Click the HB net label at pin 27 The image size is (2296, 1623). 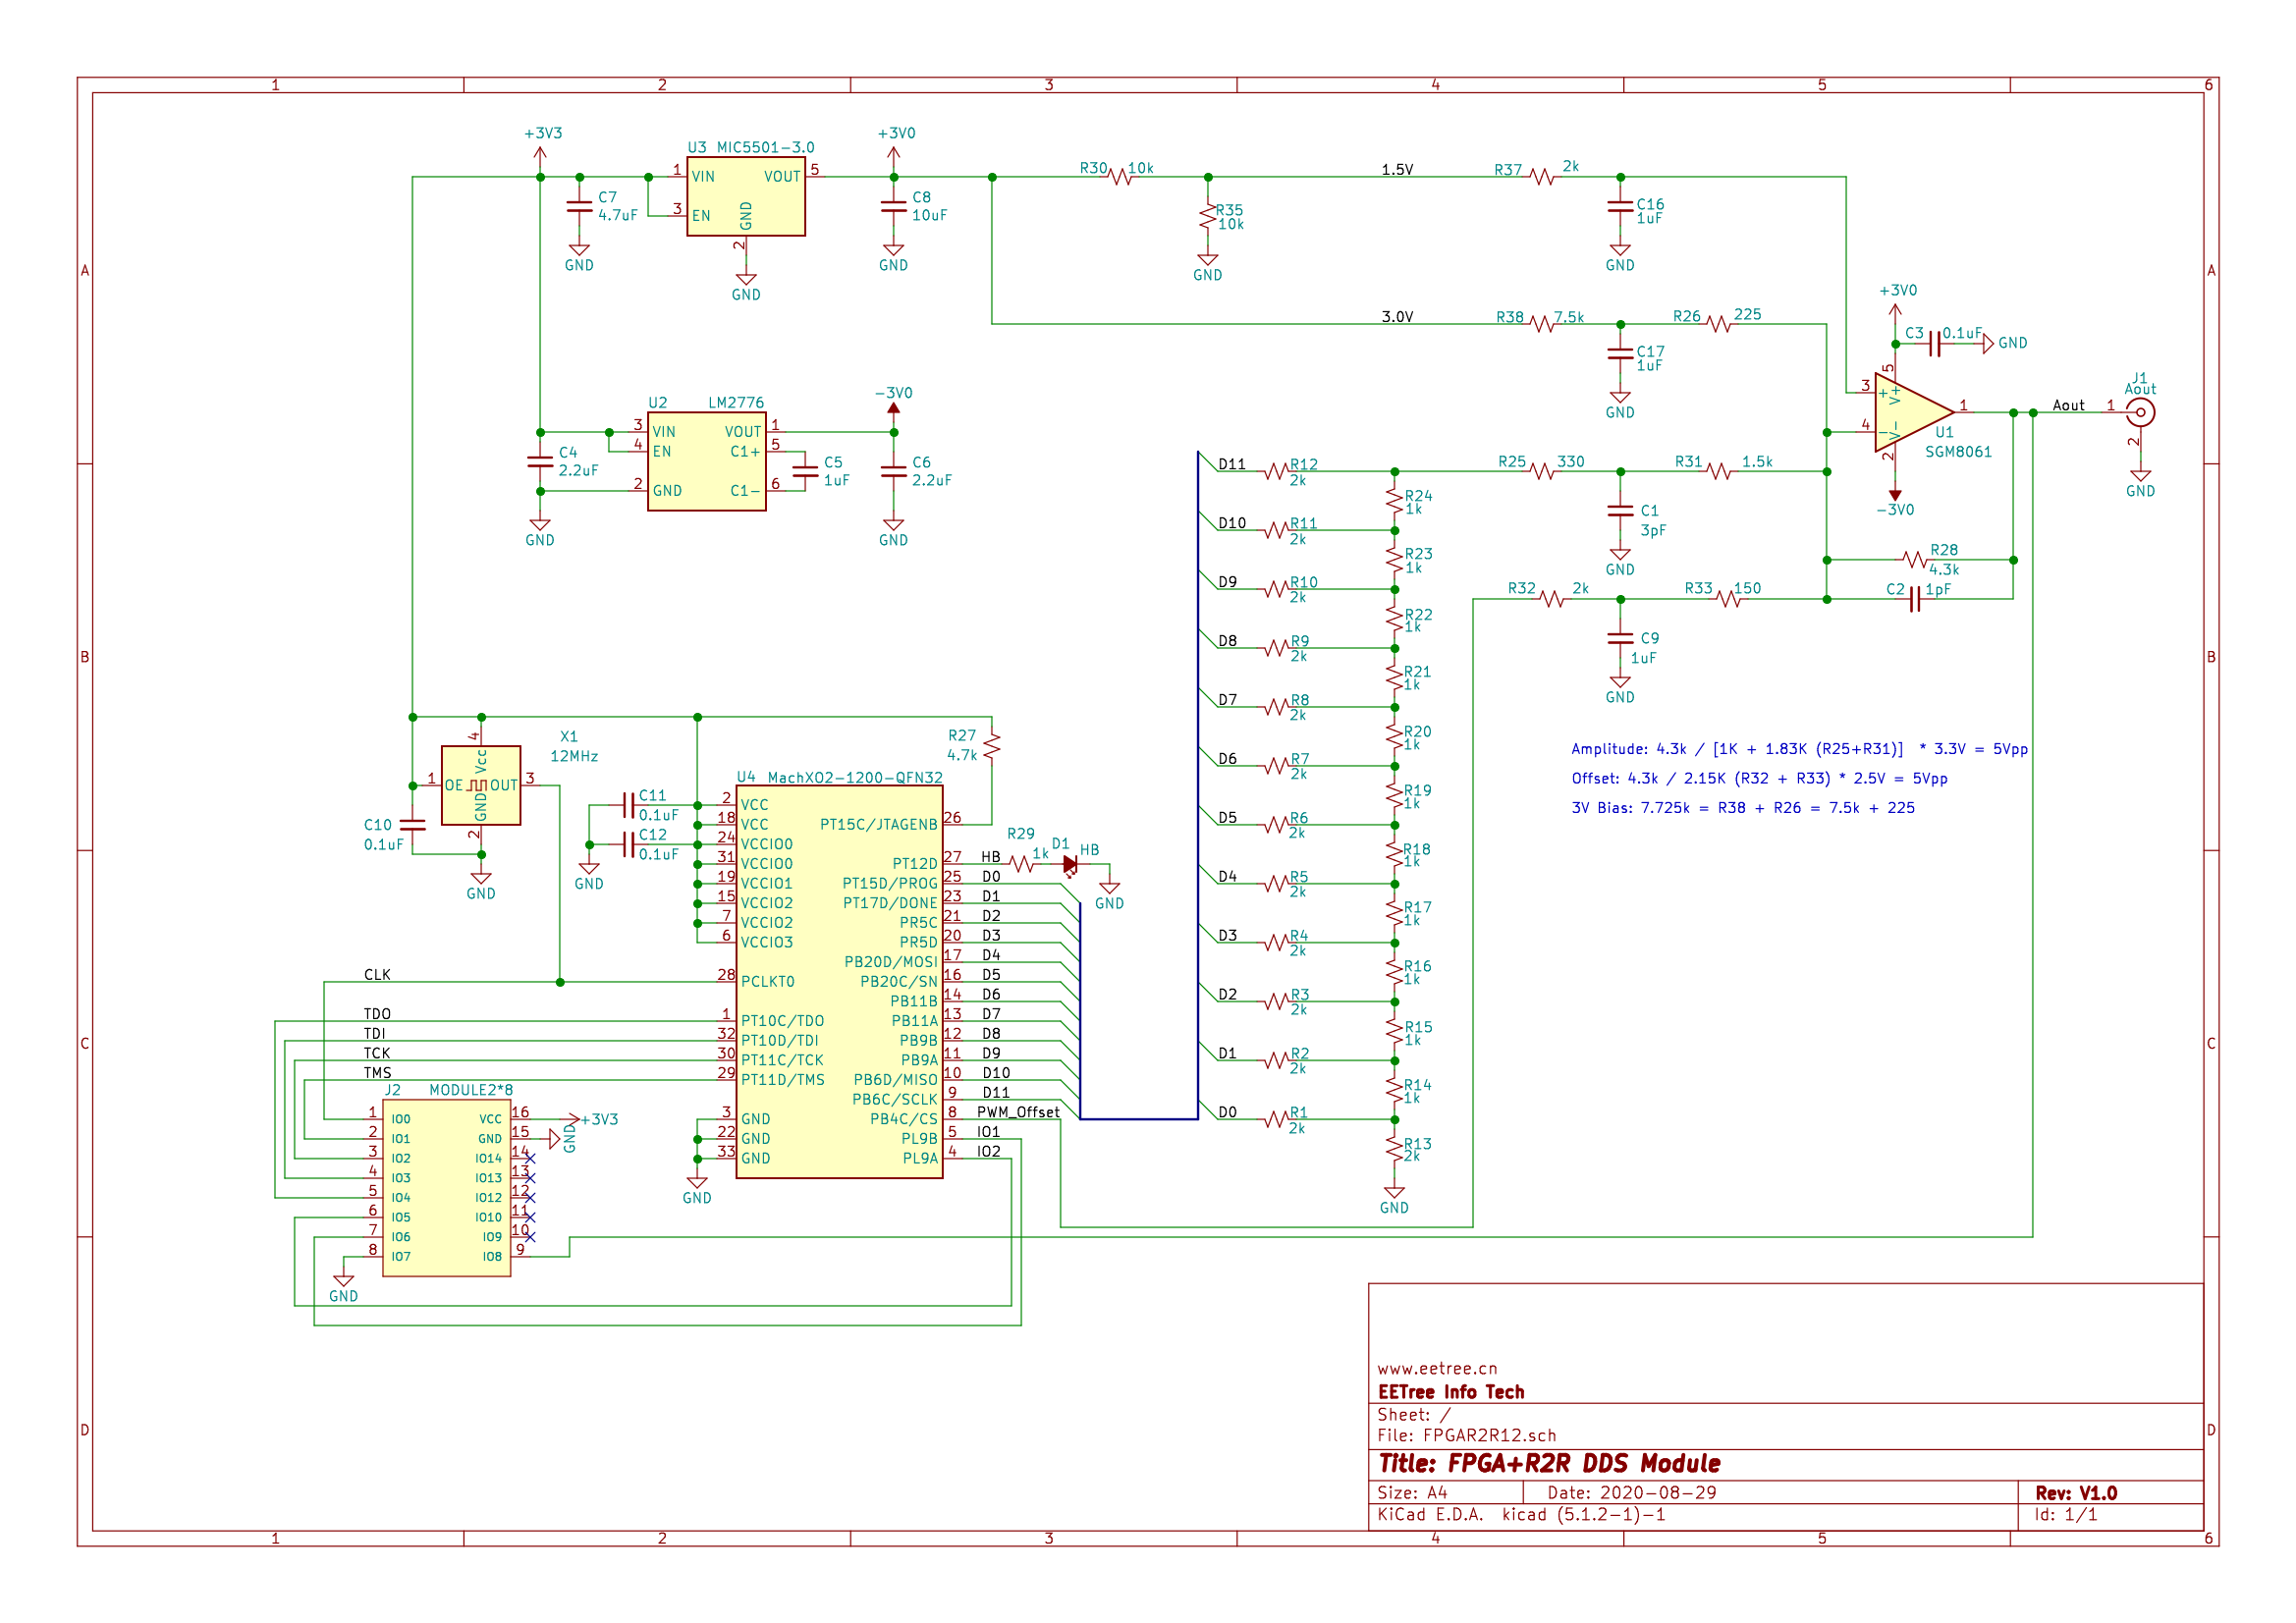tap(990, 857)
